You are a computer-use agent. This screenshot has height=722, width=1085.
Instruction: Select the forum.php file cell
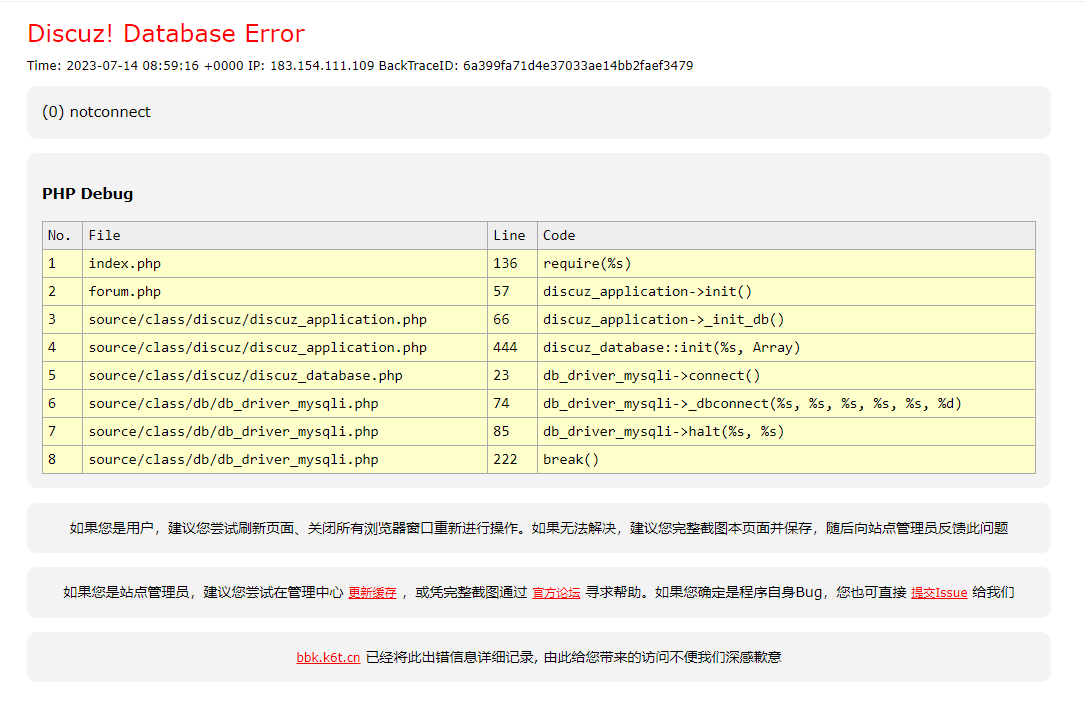[x=125, y=292]
